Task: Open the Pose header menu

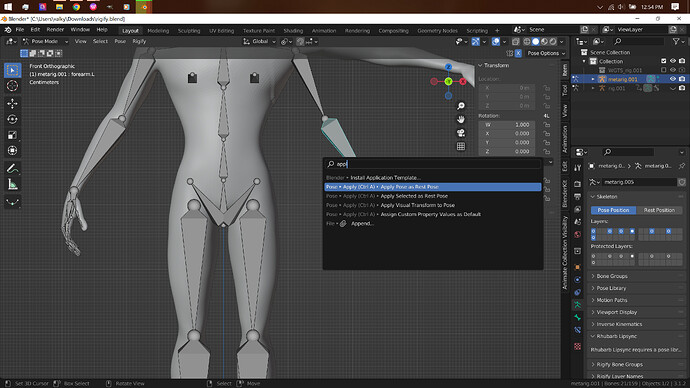Action: point(120,41)
